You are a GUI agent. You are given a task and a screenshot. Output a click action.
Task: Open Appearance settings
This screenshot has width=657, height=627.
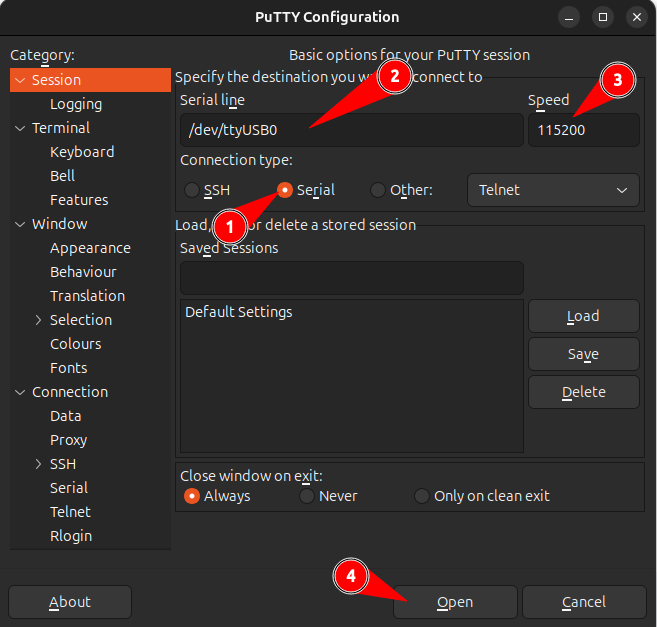click(x=91, y=248)
